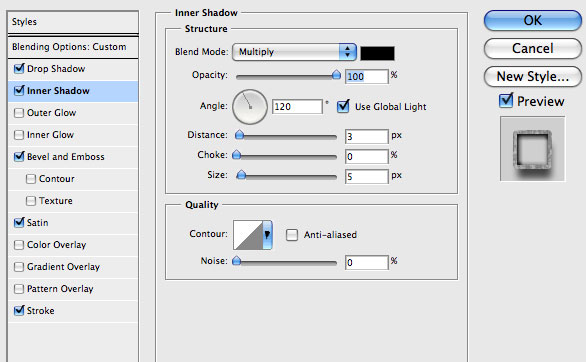Select the Drop Shadow style label
Screen dimensions: 586x362
[56, 69]
